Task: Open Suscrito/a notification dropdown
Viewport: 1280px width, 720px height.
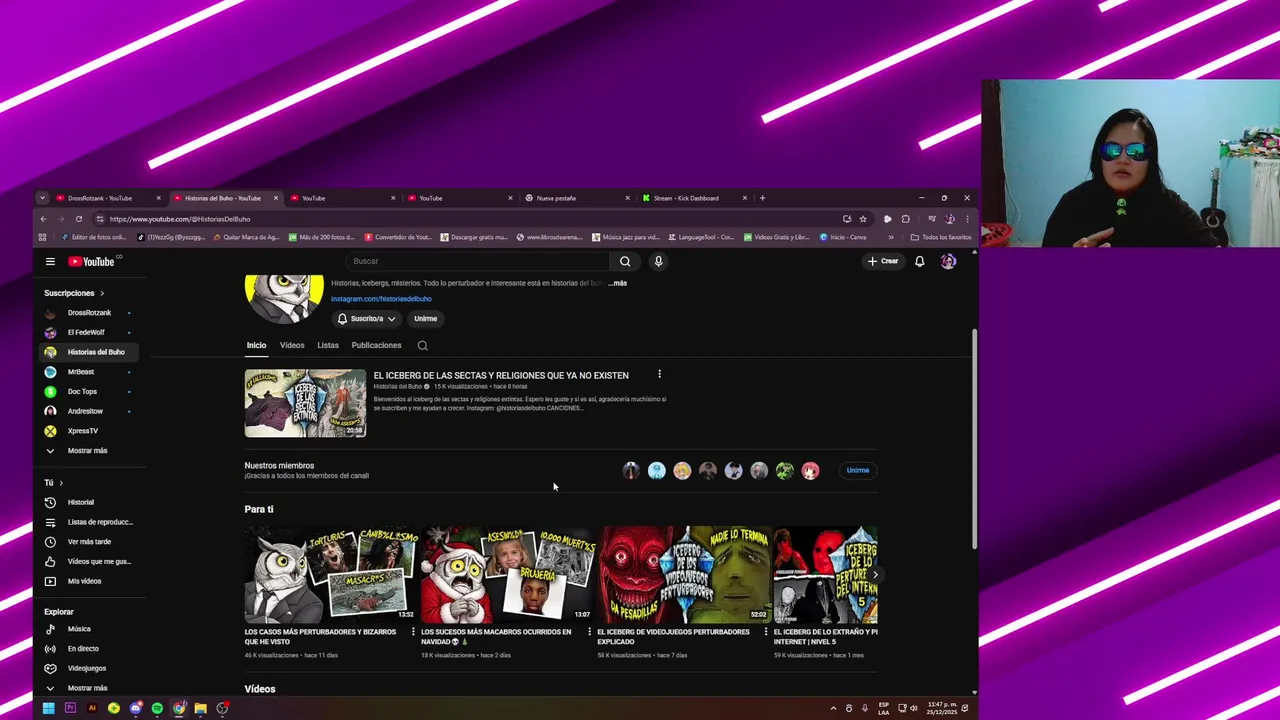Action: point(366,318)
